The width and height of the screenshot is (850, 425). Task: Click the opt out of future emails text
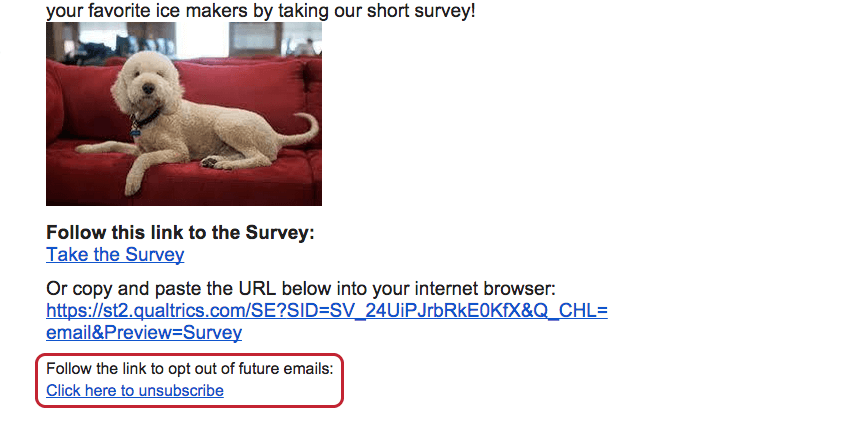click(190, 369)
